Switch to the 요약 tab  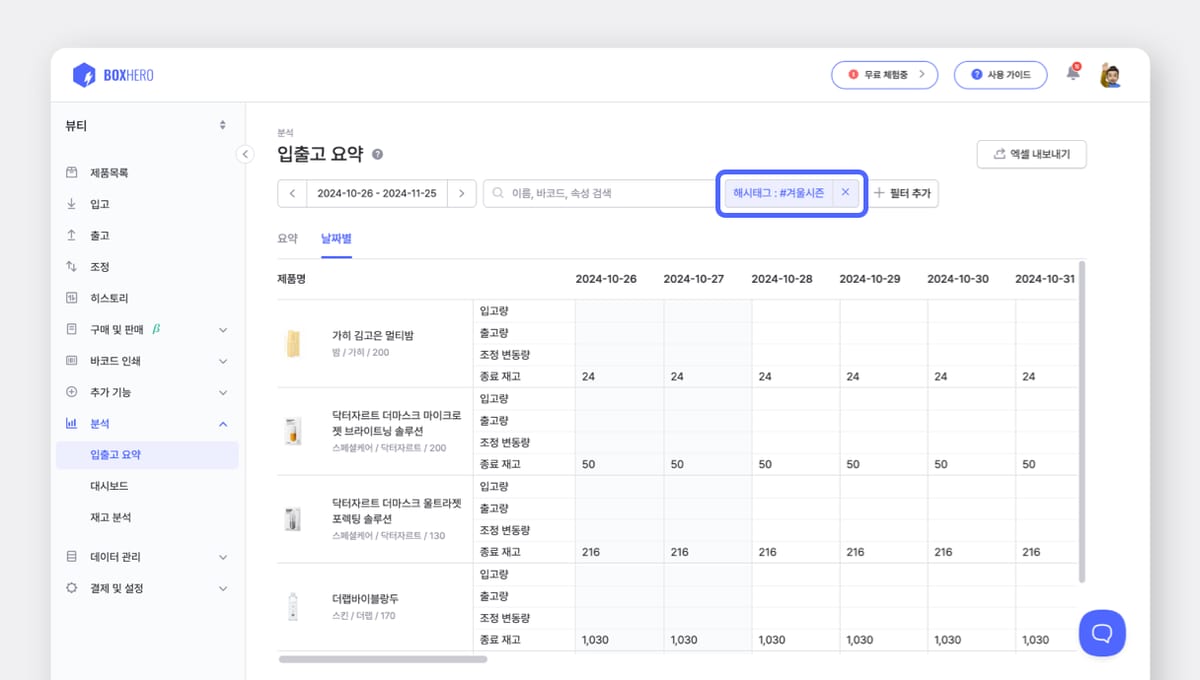pos(287,238)
